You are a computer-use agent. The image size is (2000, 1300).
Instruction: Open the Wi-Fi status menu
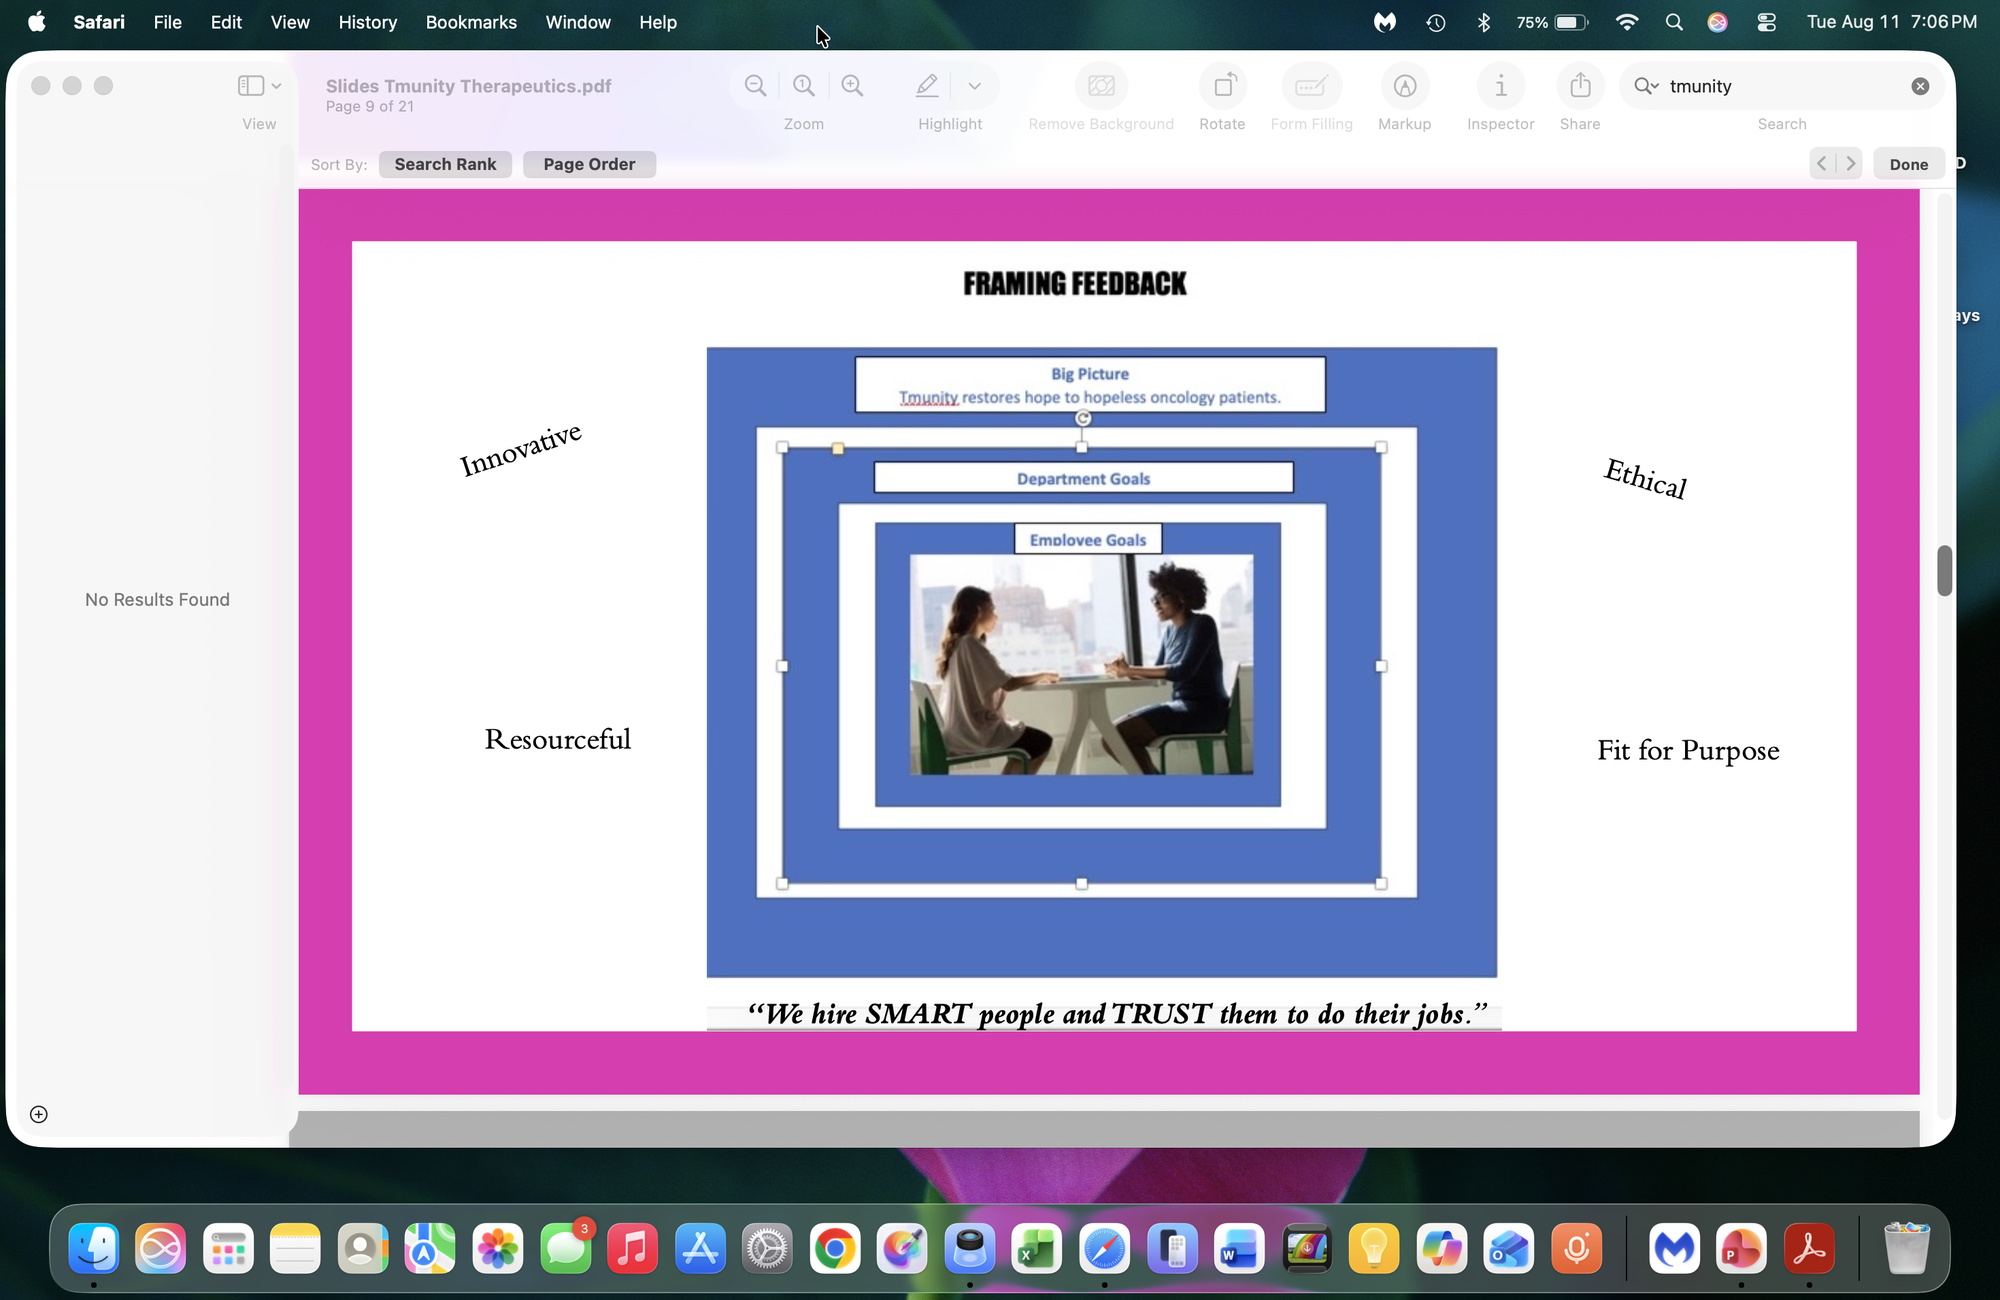[x=1627, y=22]
